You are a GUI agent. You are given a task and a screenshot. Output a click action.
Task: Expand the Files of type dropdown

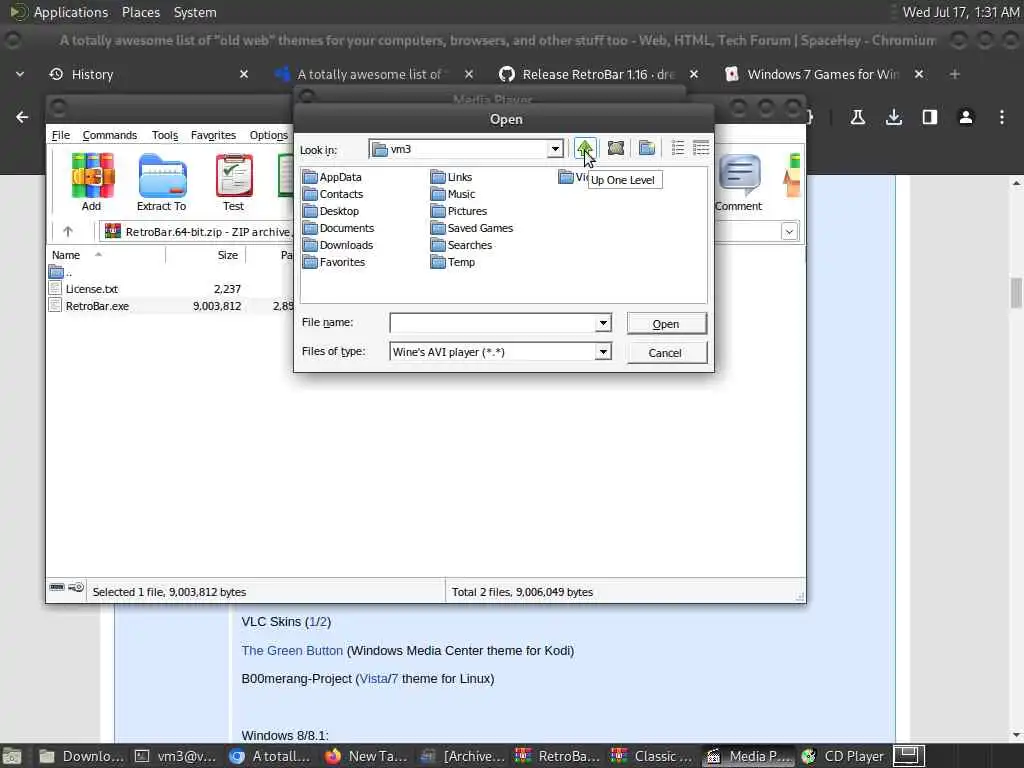tap(603, 352)
